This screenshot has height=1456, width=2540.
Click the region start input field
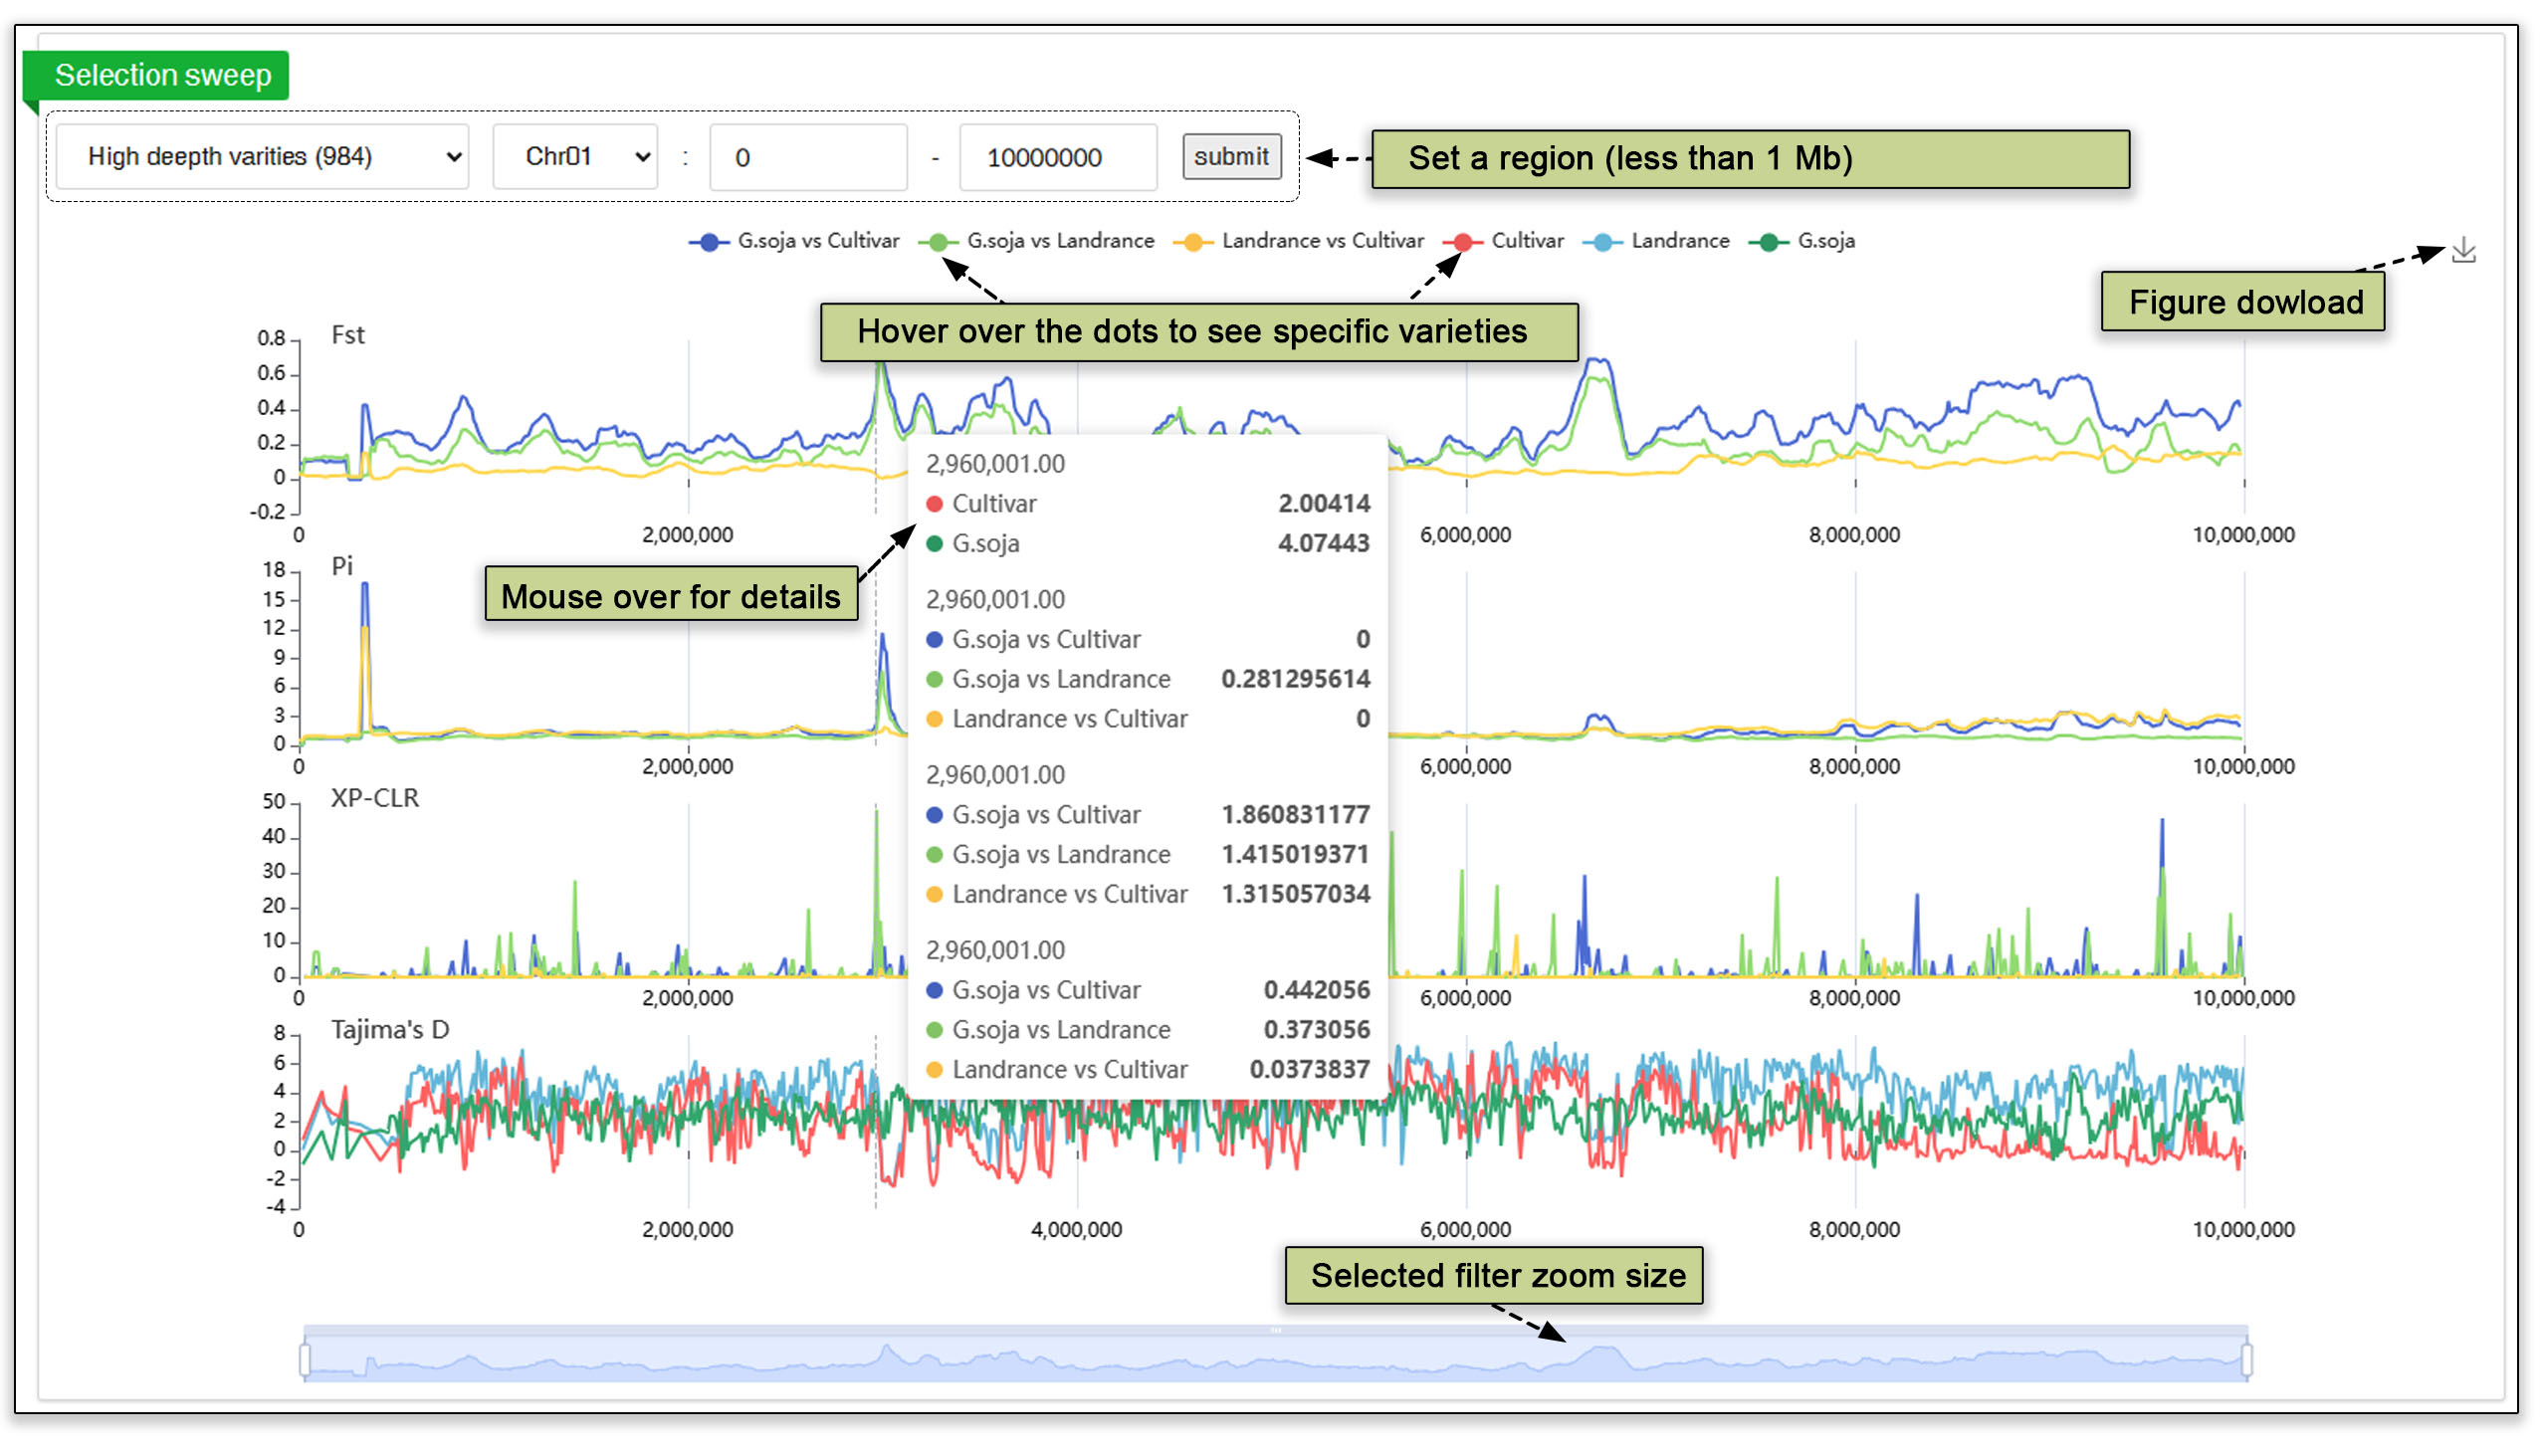808,157
